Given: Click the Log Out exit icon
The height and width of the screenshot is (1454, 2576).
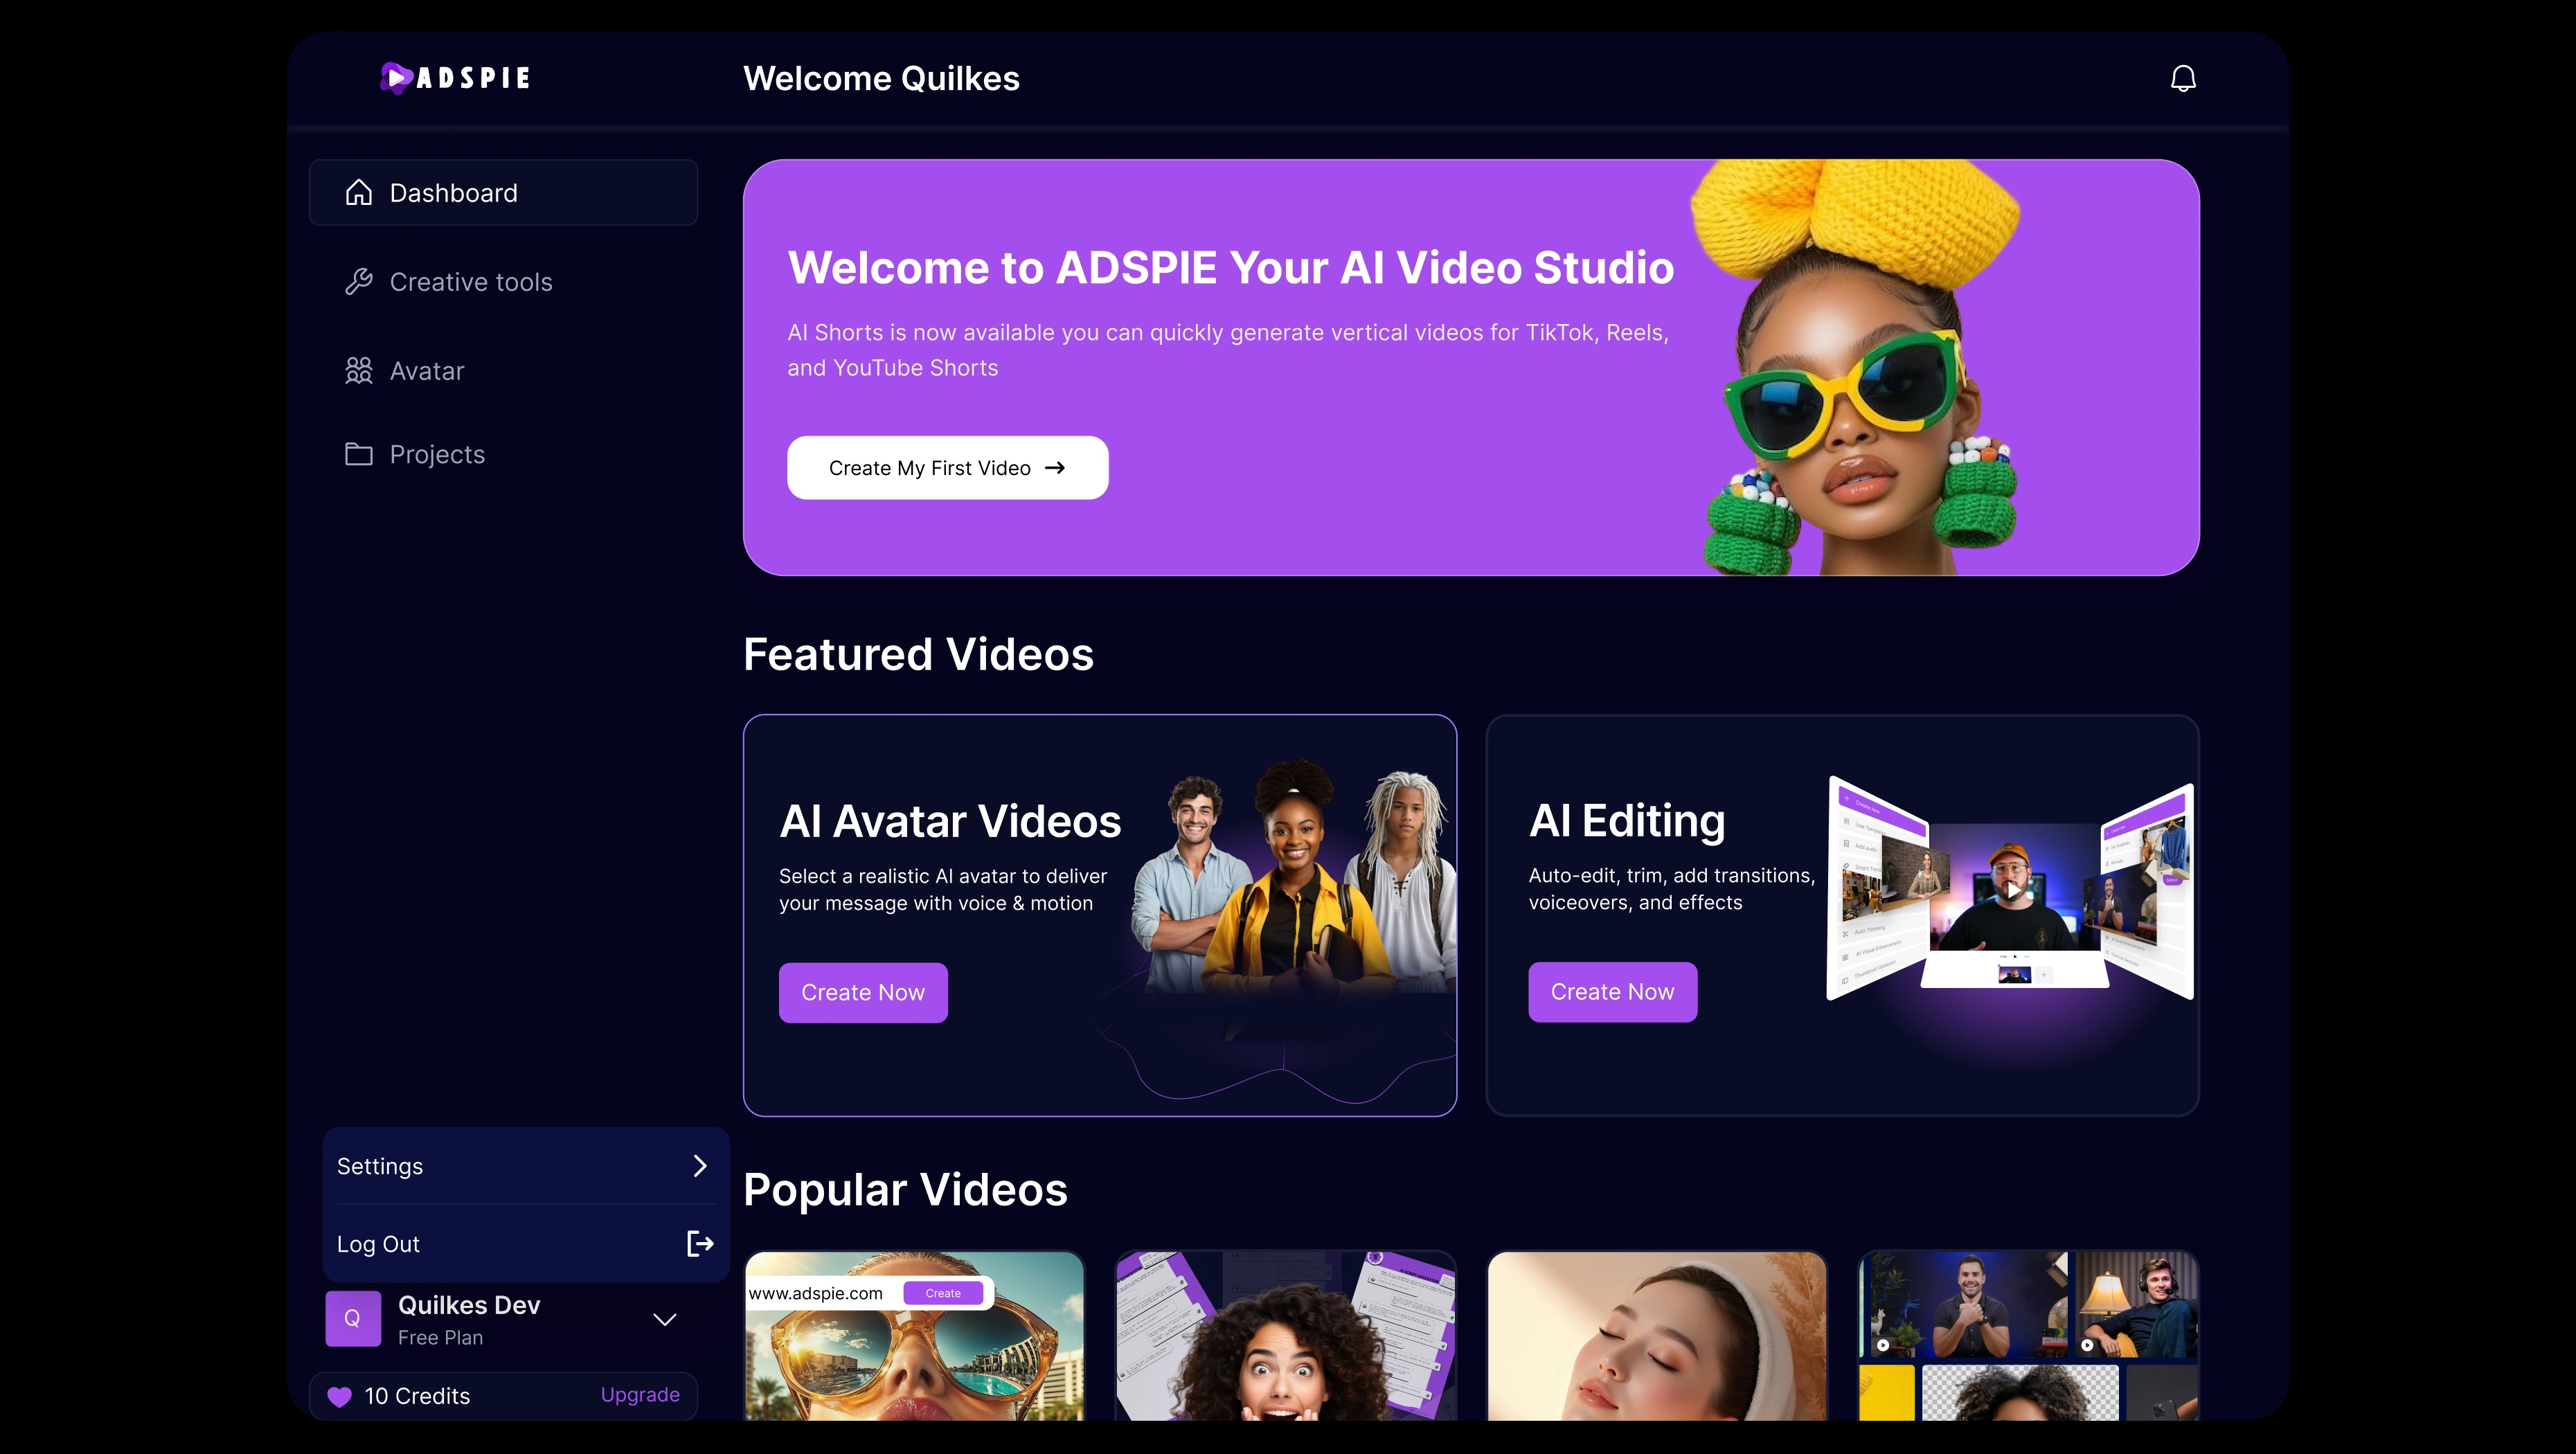Looking at the screenshot, I should coord(700,1244).
